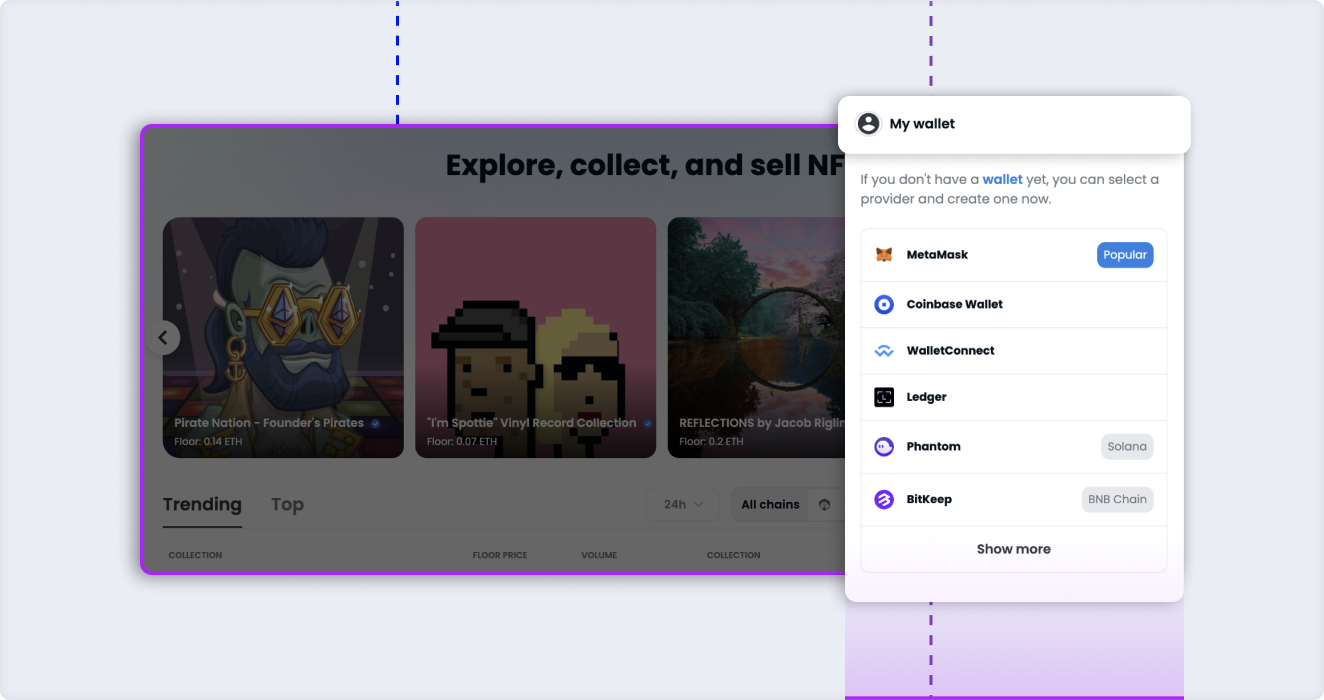
Task: Click the My wallet header
Action: (1014, 124)
